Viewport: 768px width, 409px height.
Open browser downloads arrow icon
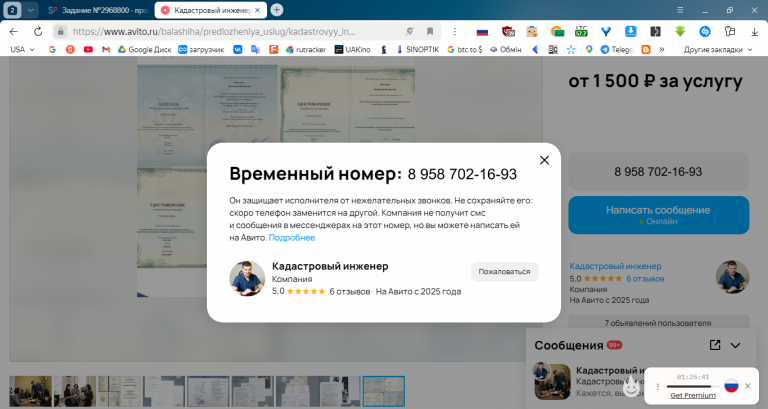pyautogui.click(x=754, y=31)
